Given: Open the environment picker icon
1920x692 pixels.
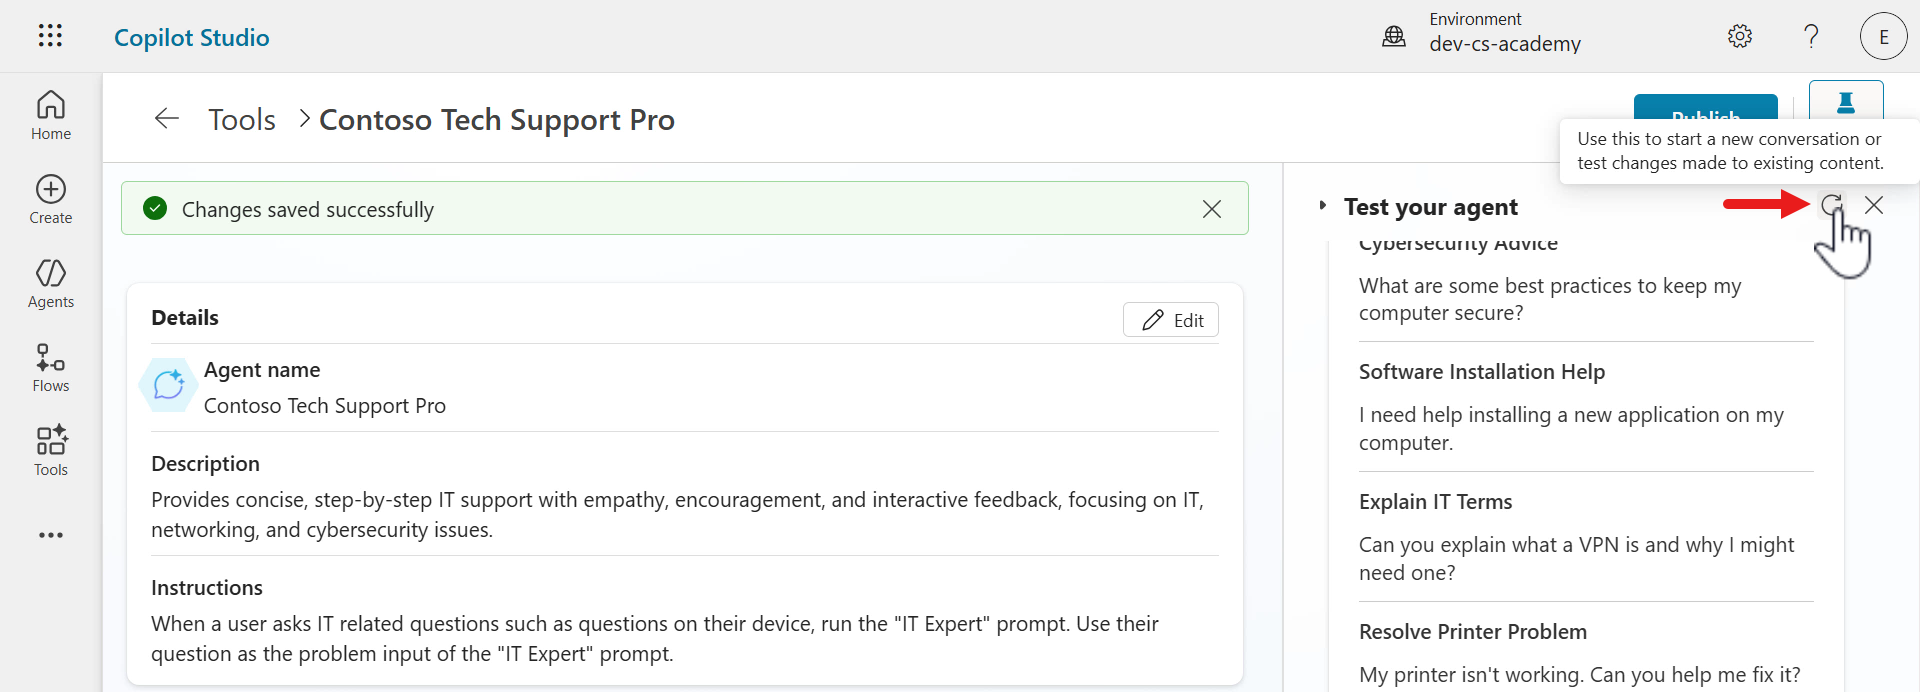Looking at the screenshot, I should point(1394,37).
